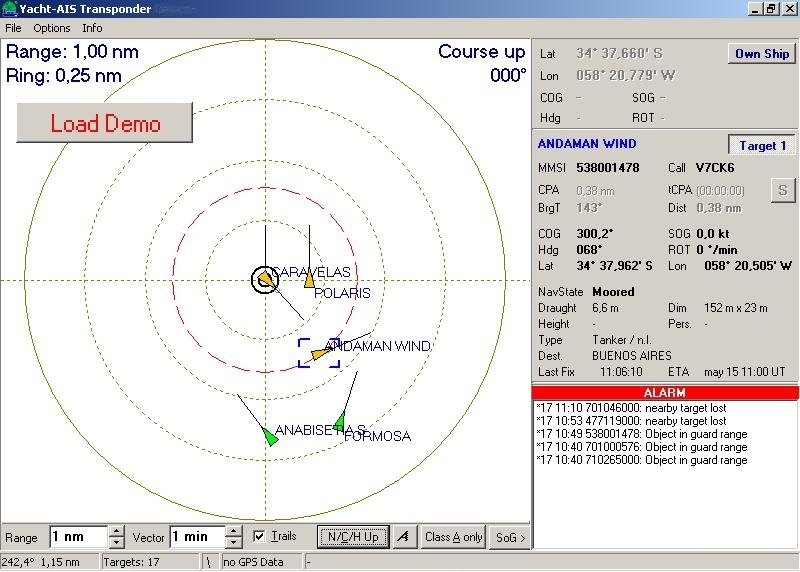Click the N/C/H Up orientation button
This screenshot has height=572, width=800.
pos(353,537)
